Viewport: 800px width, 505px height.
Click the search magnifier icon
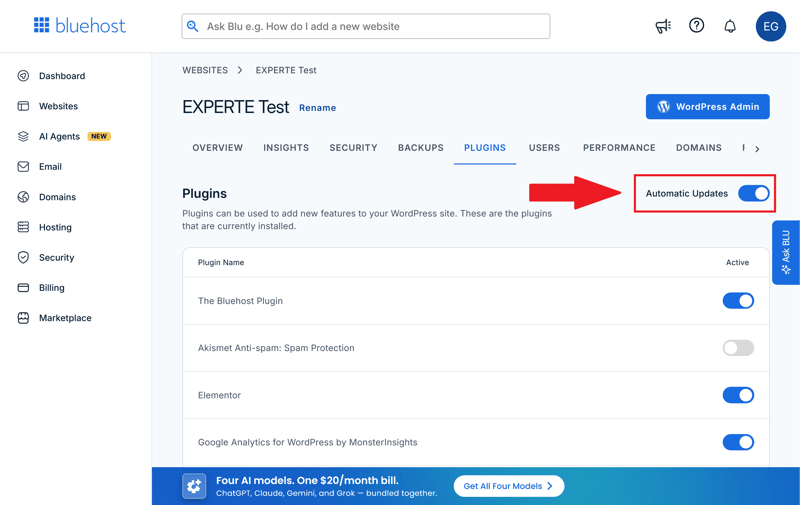coord(192,26)
